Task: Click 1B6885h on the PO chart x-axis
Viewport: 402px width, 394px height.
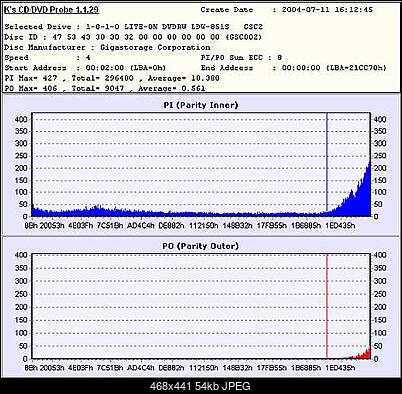Action: point(306,368)
